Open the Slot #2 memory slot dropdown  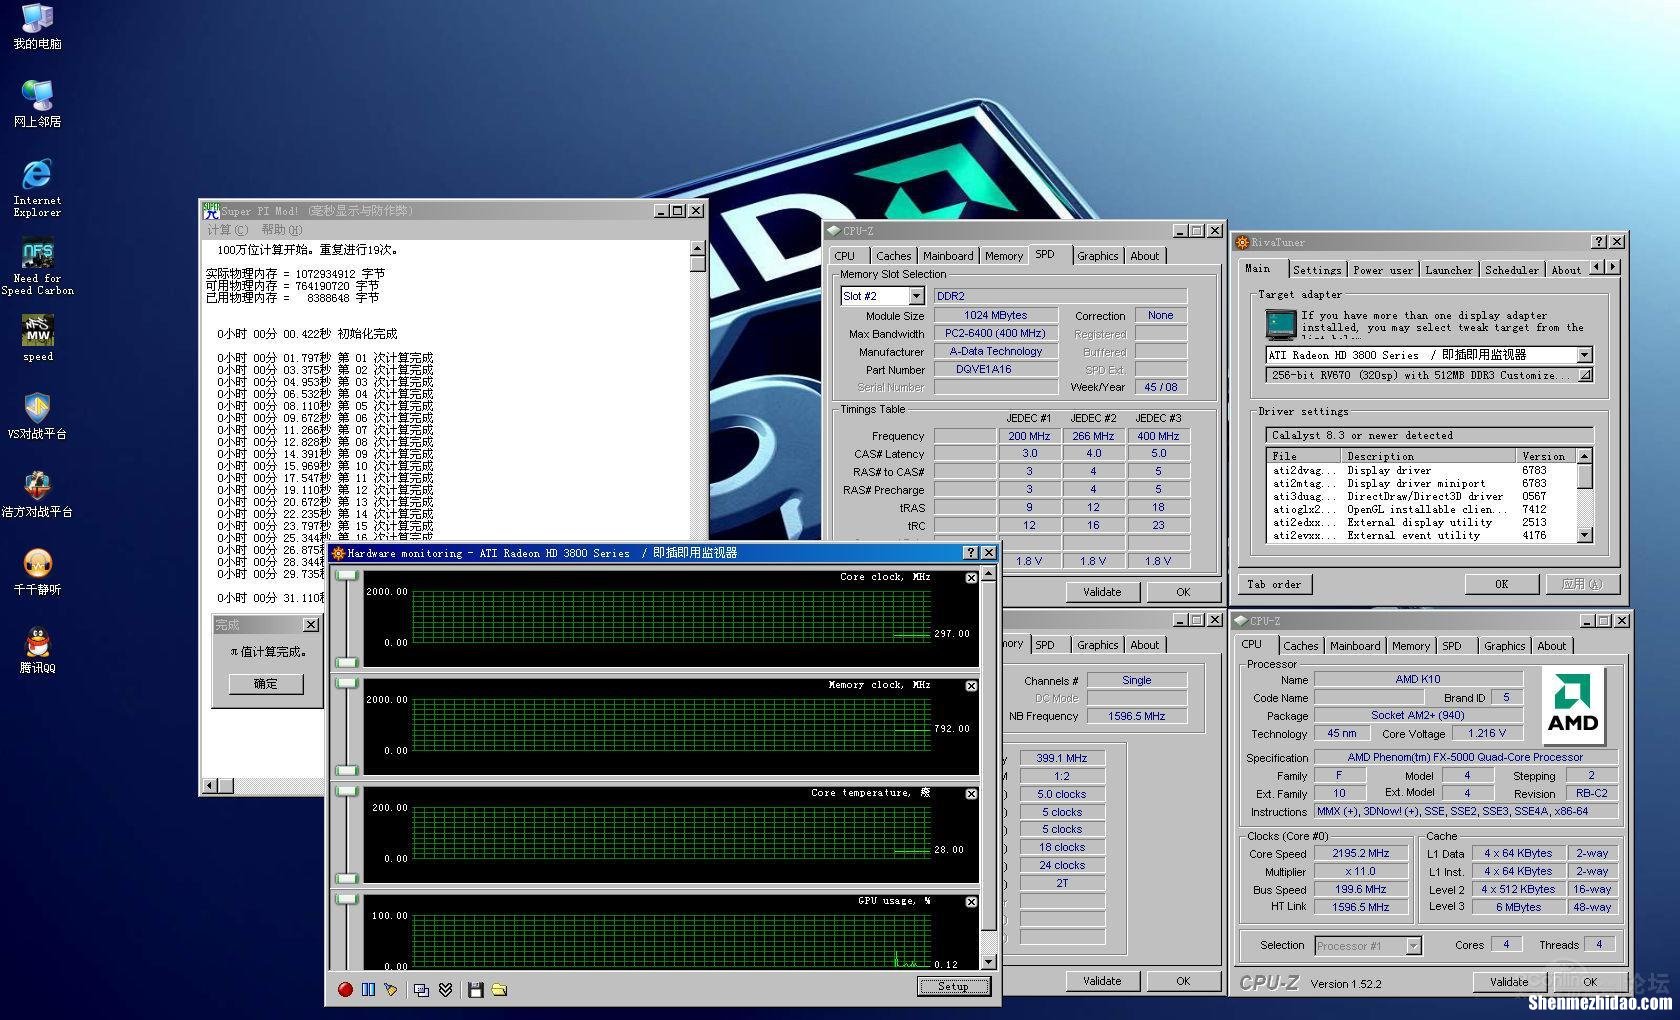click(x=916, y=296)
